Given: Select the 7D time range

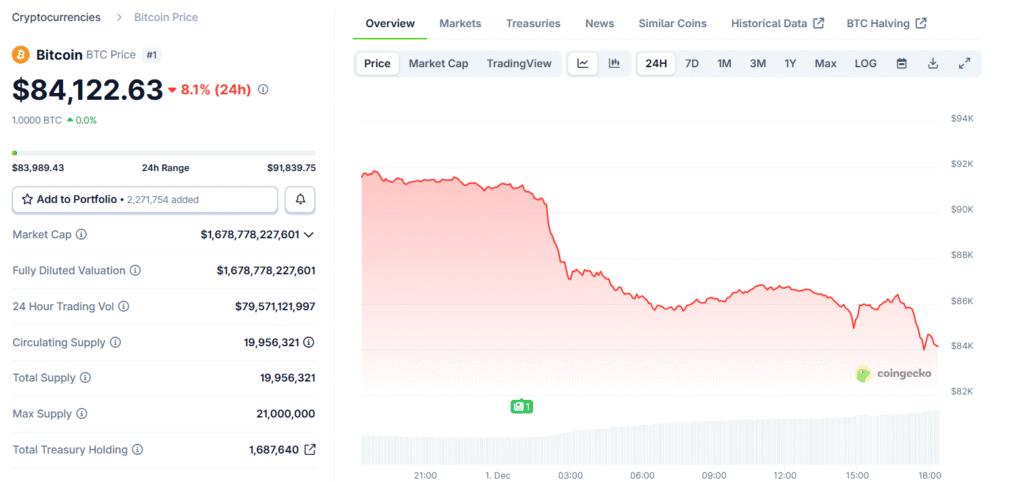Looking at the screenshot, I should [692, 63].
